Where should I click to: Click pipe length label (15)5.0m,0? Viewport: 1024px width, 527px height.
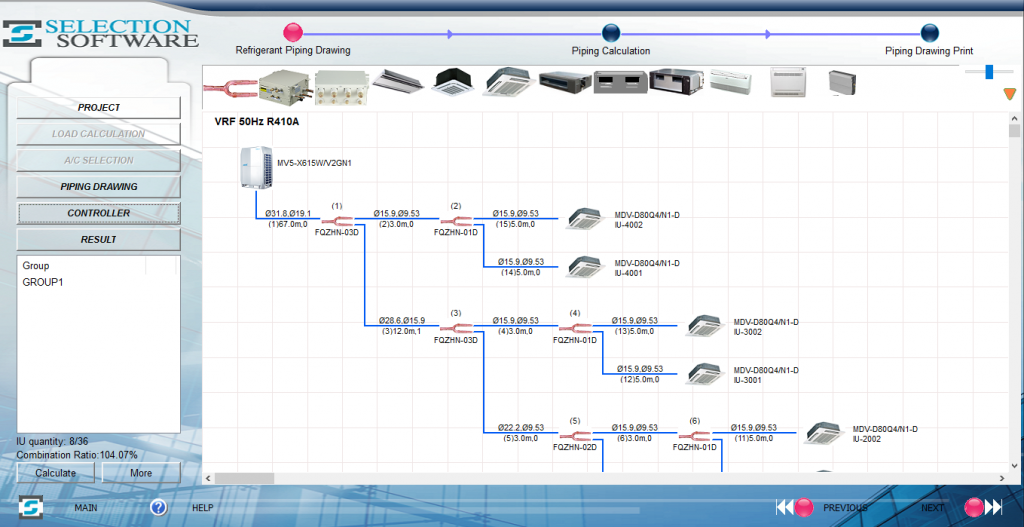point(515,224)
